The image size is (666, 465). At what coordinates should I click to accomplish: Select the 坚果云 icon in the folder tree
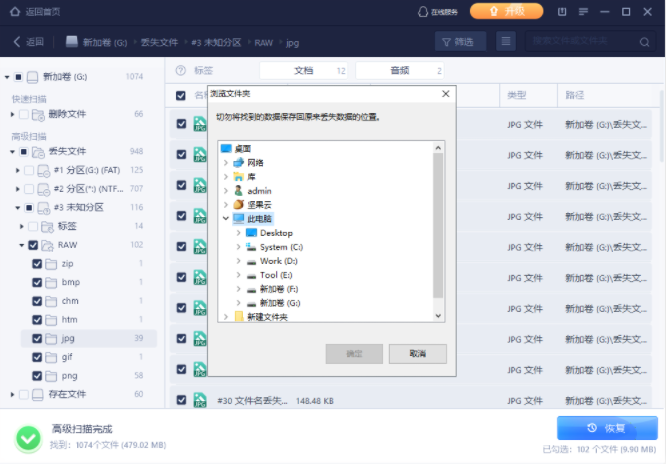[x=238, y=204]
